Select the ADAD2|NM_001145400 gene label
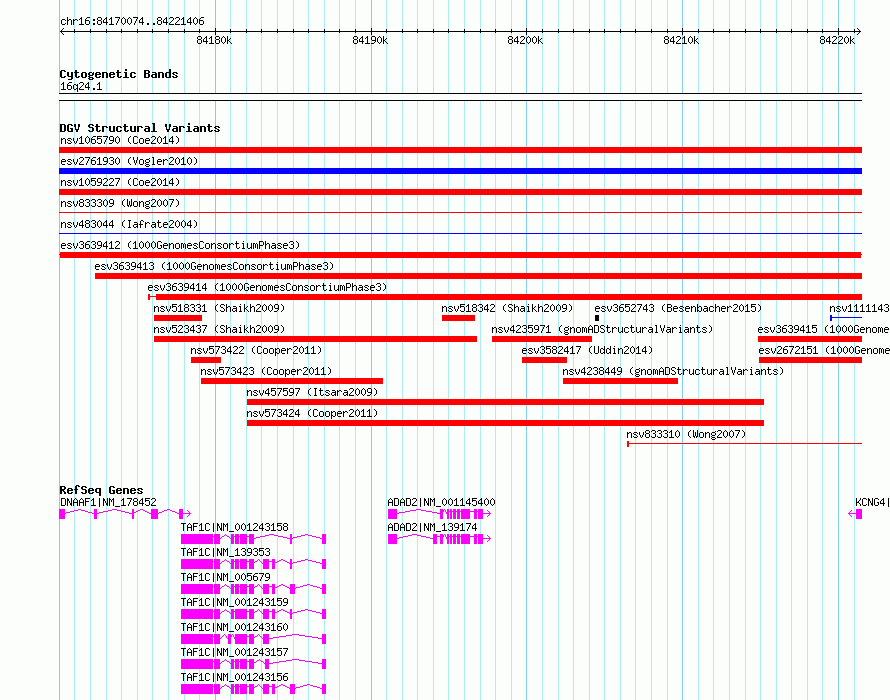Image resolution: width=890 pixels, height=700 pixels. pos(441,502)
